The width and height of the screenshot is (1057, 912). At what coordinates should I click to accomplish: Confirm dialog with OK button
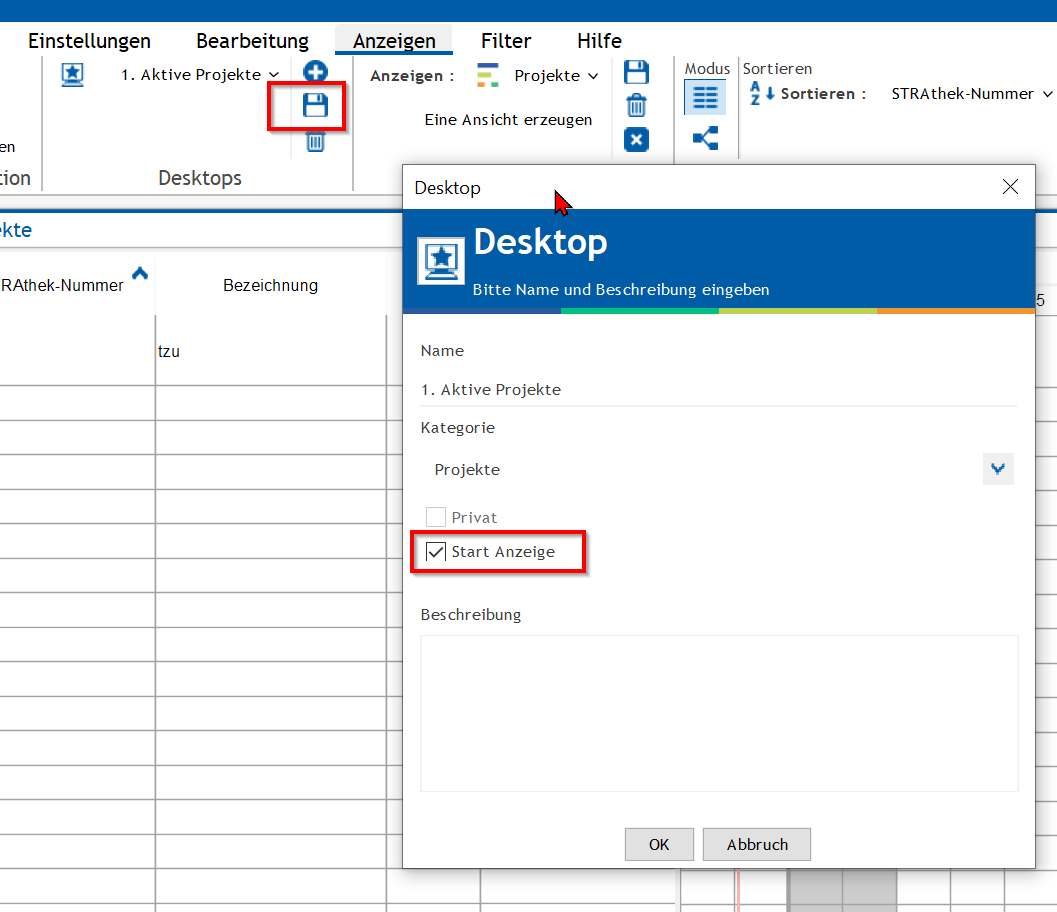click(x=659, y=844)
